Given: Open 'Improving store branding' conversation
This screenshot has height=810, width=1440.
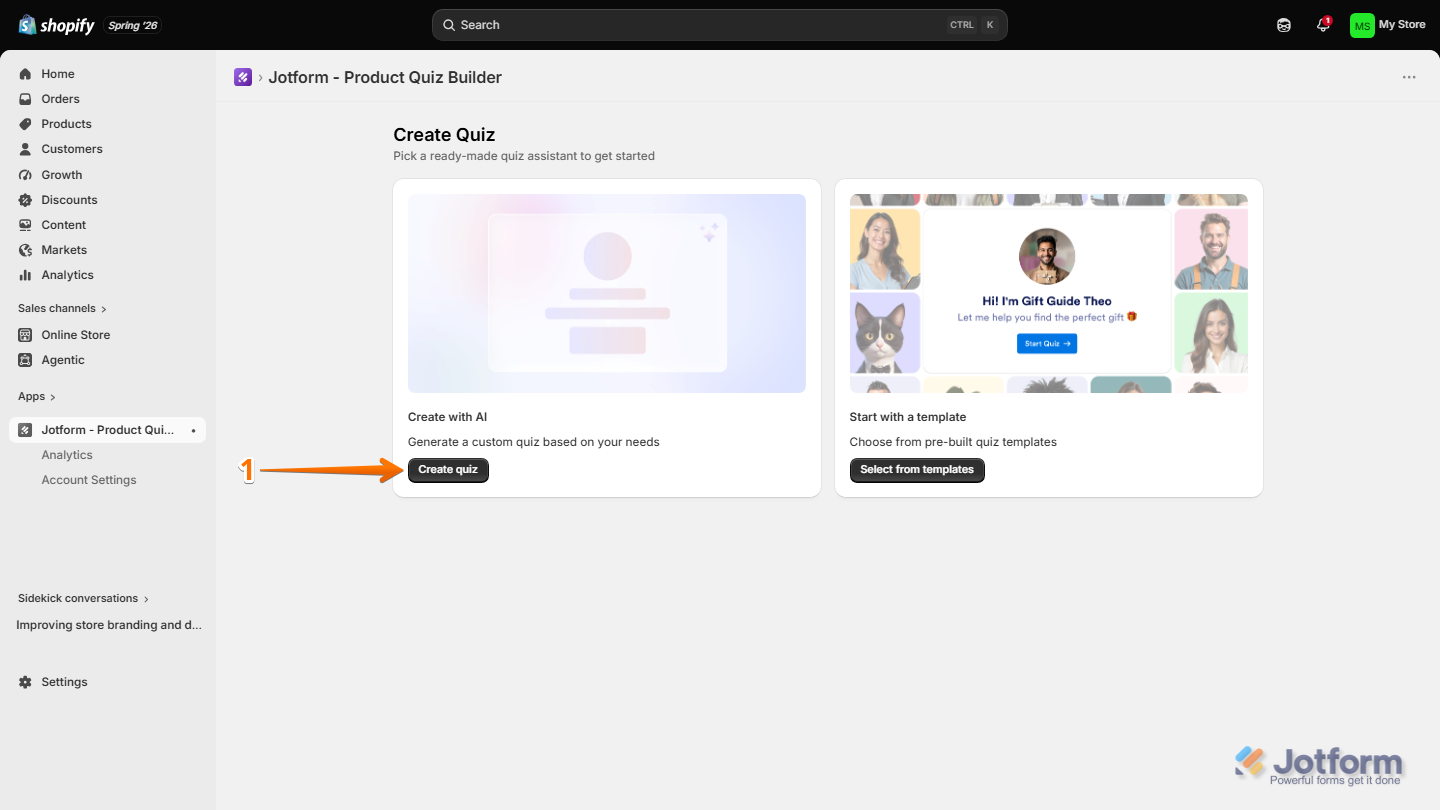Looking at the screenshot, I should pos(109,625).
